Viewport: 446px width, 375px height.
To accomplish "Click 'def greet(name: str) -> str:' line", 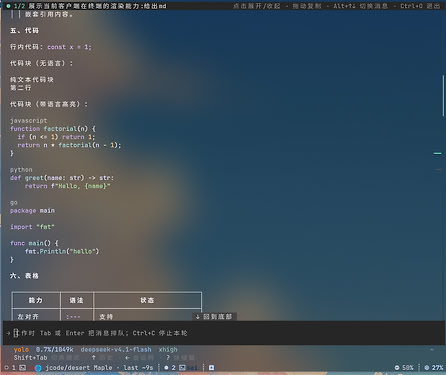I will pos(62,178).
